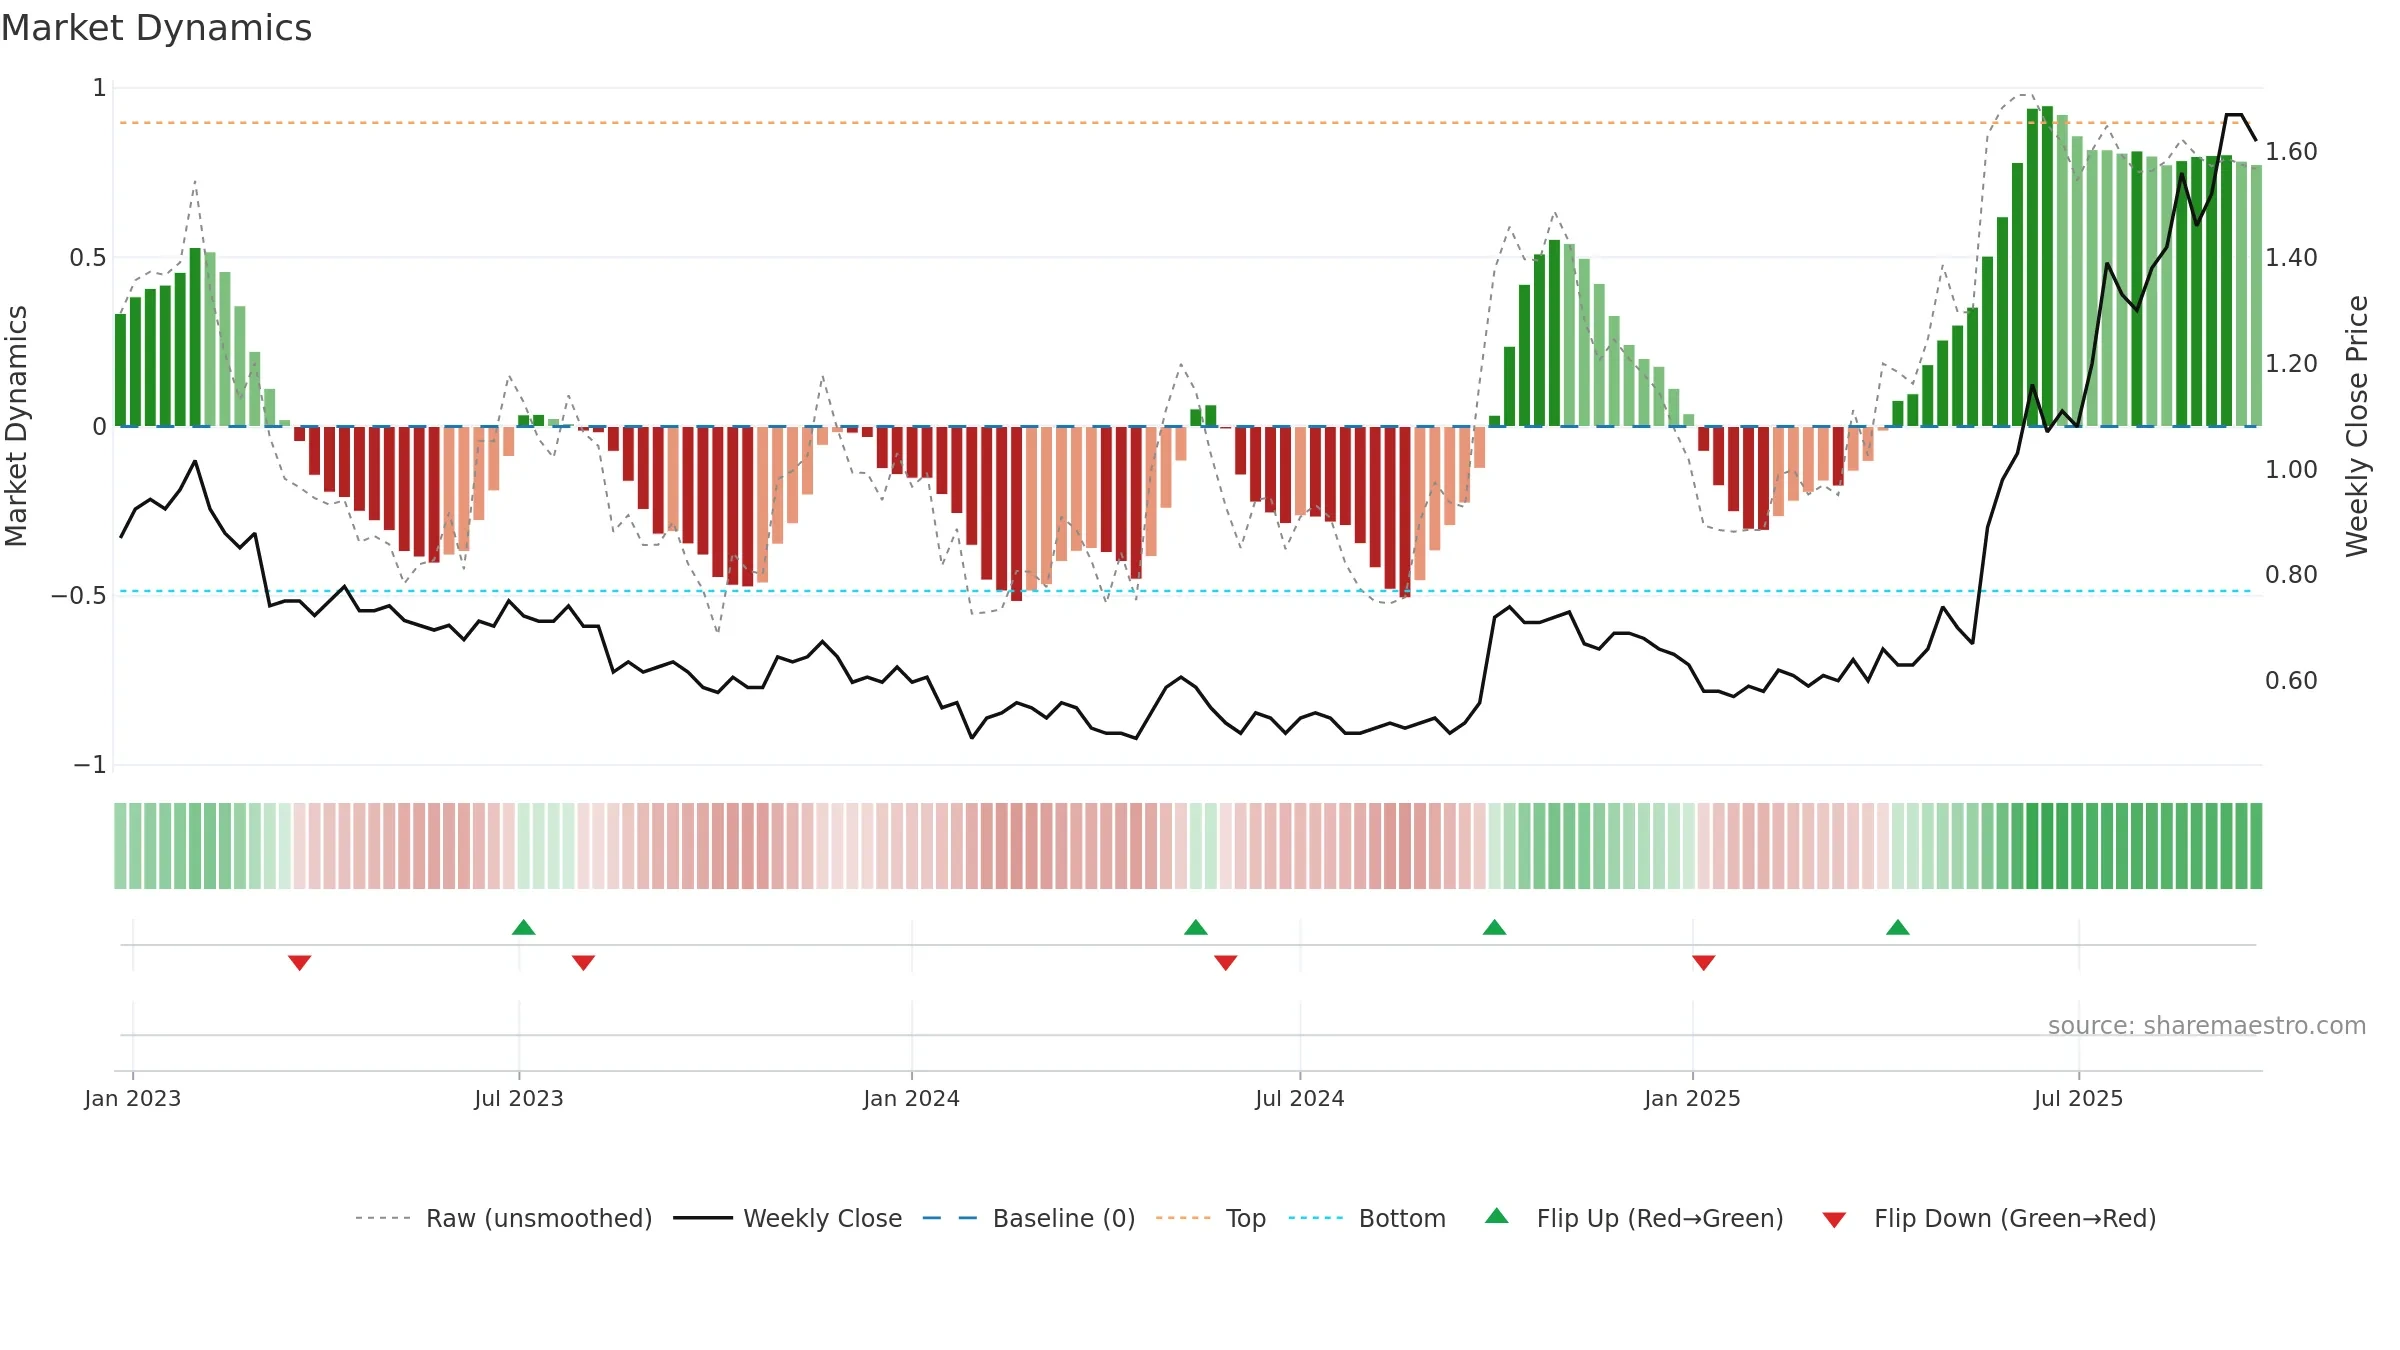Click the first dark green bar at Jan 2023
2400x1350 pixels.
(x=120, y=370)
